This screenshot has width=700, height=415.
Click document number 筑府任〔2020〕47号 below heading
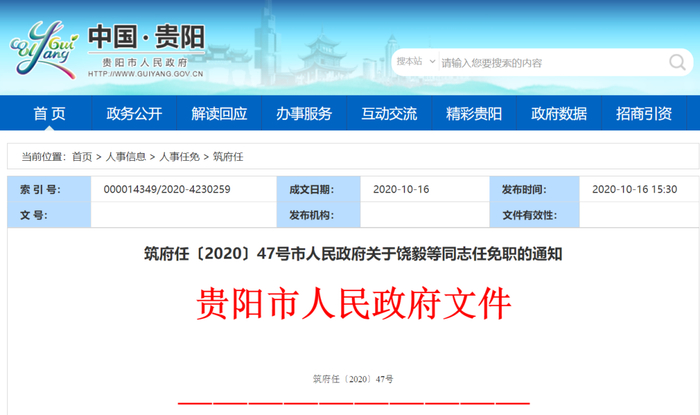[x=353, y=379]
